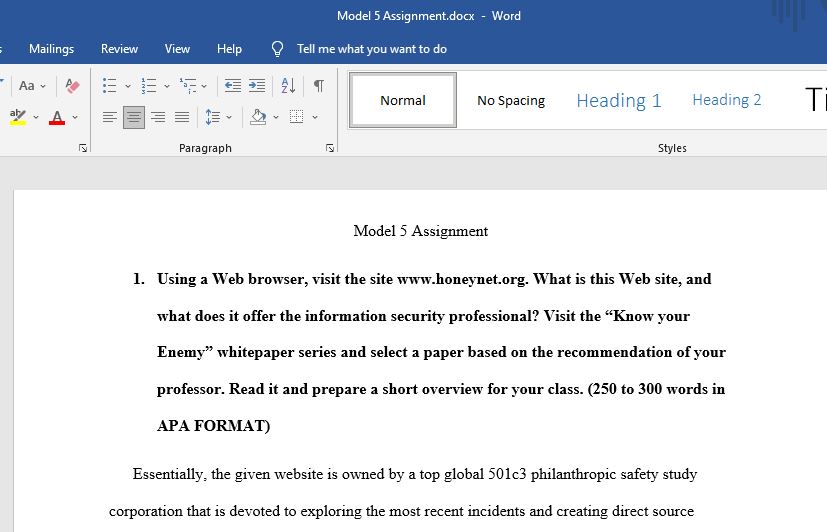Viewport: 827px width, 532px height.
Task: Open Change Case dropdown arrow
Action: 43,86
